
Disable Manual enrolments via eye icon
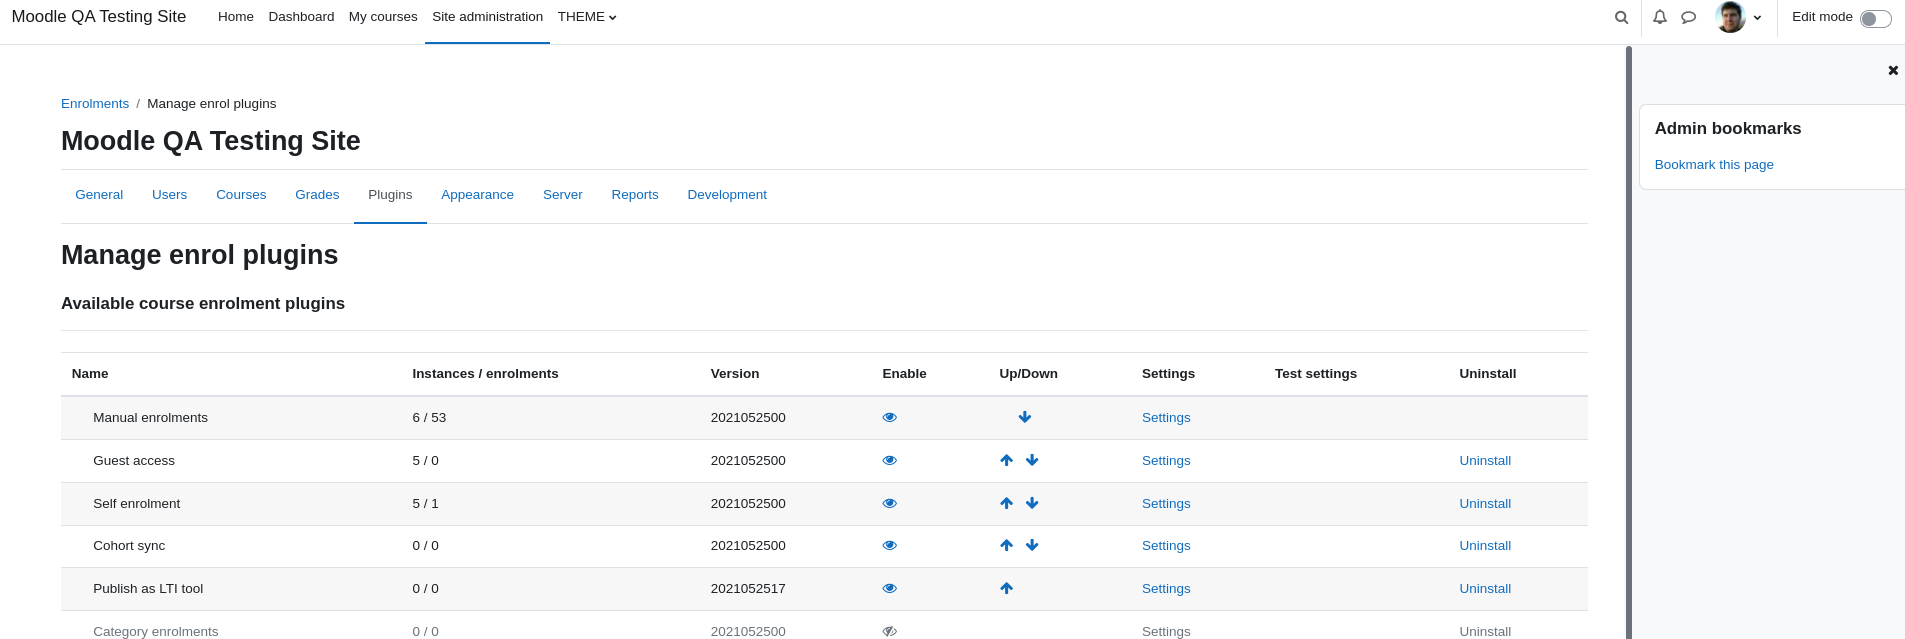tap(890, 417)
